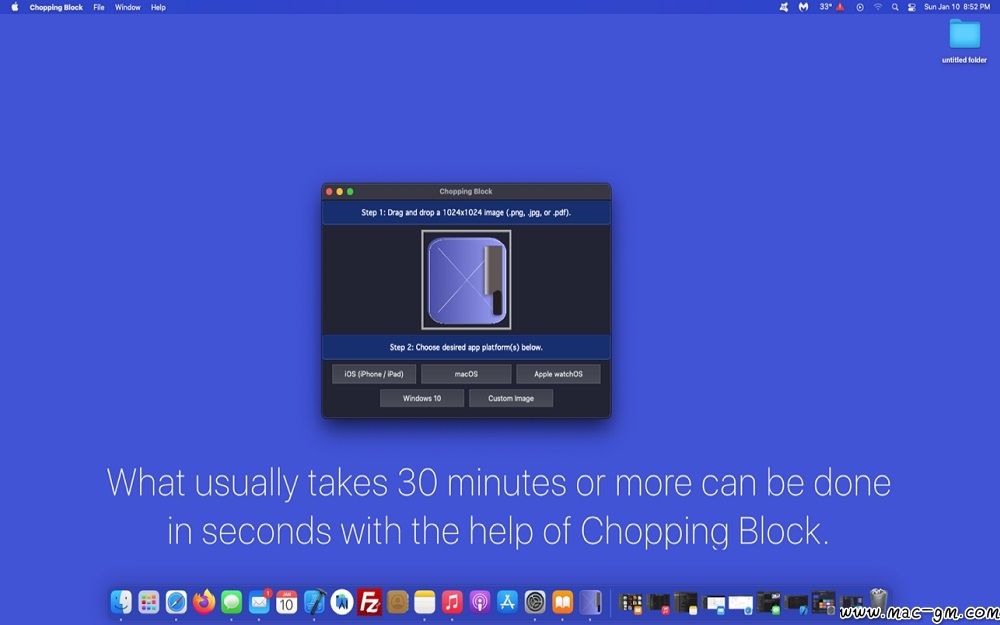1000x625 pixels.
Task: Open Calendar in the dock
Action: tap(286, 601)
